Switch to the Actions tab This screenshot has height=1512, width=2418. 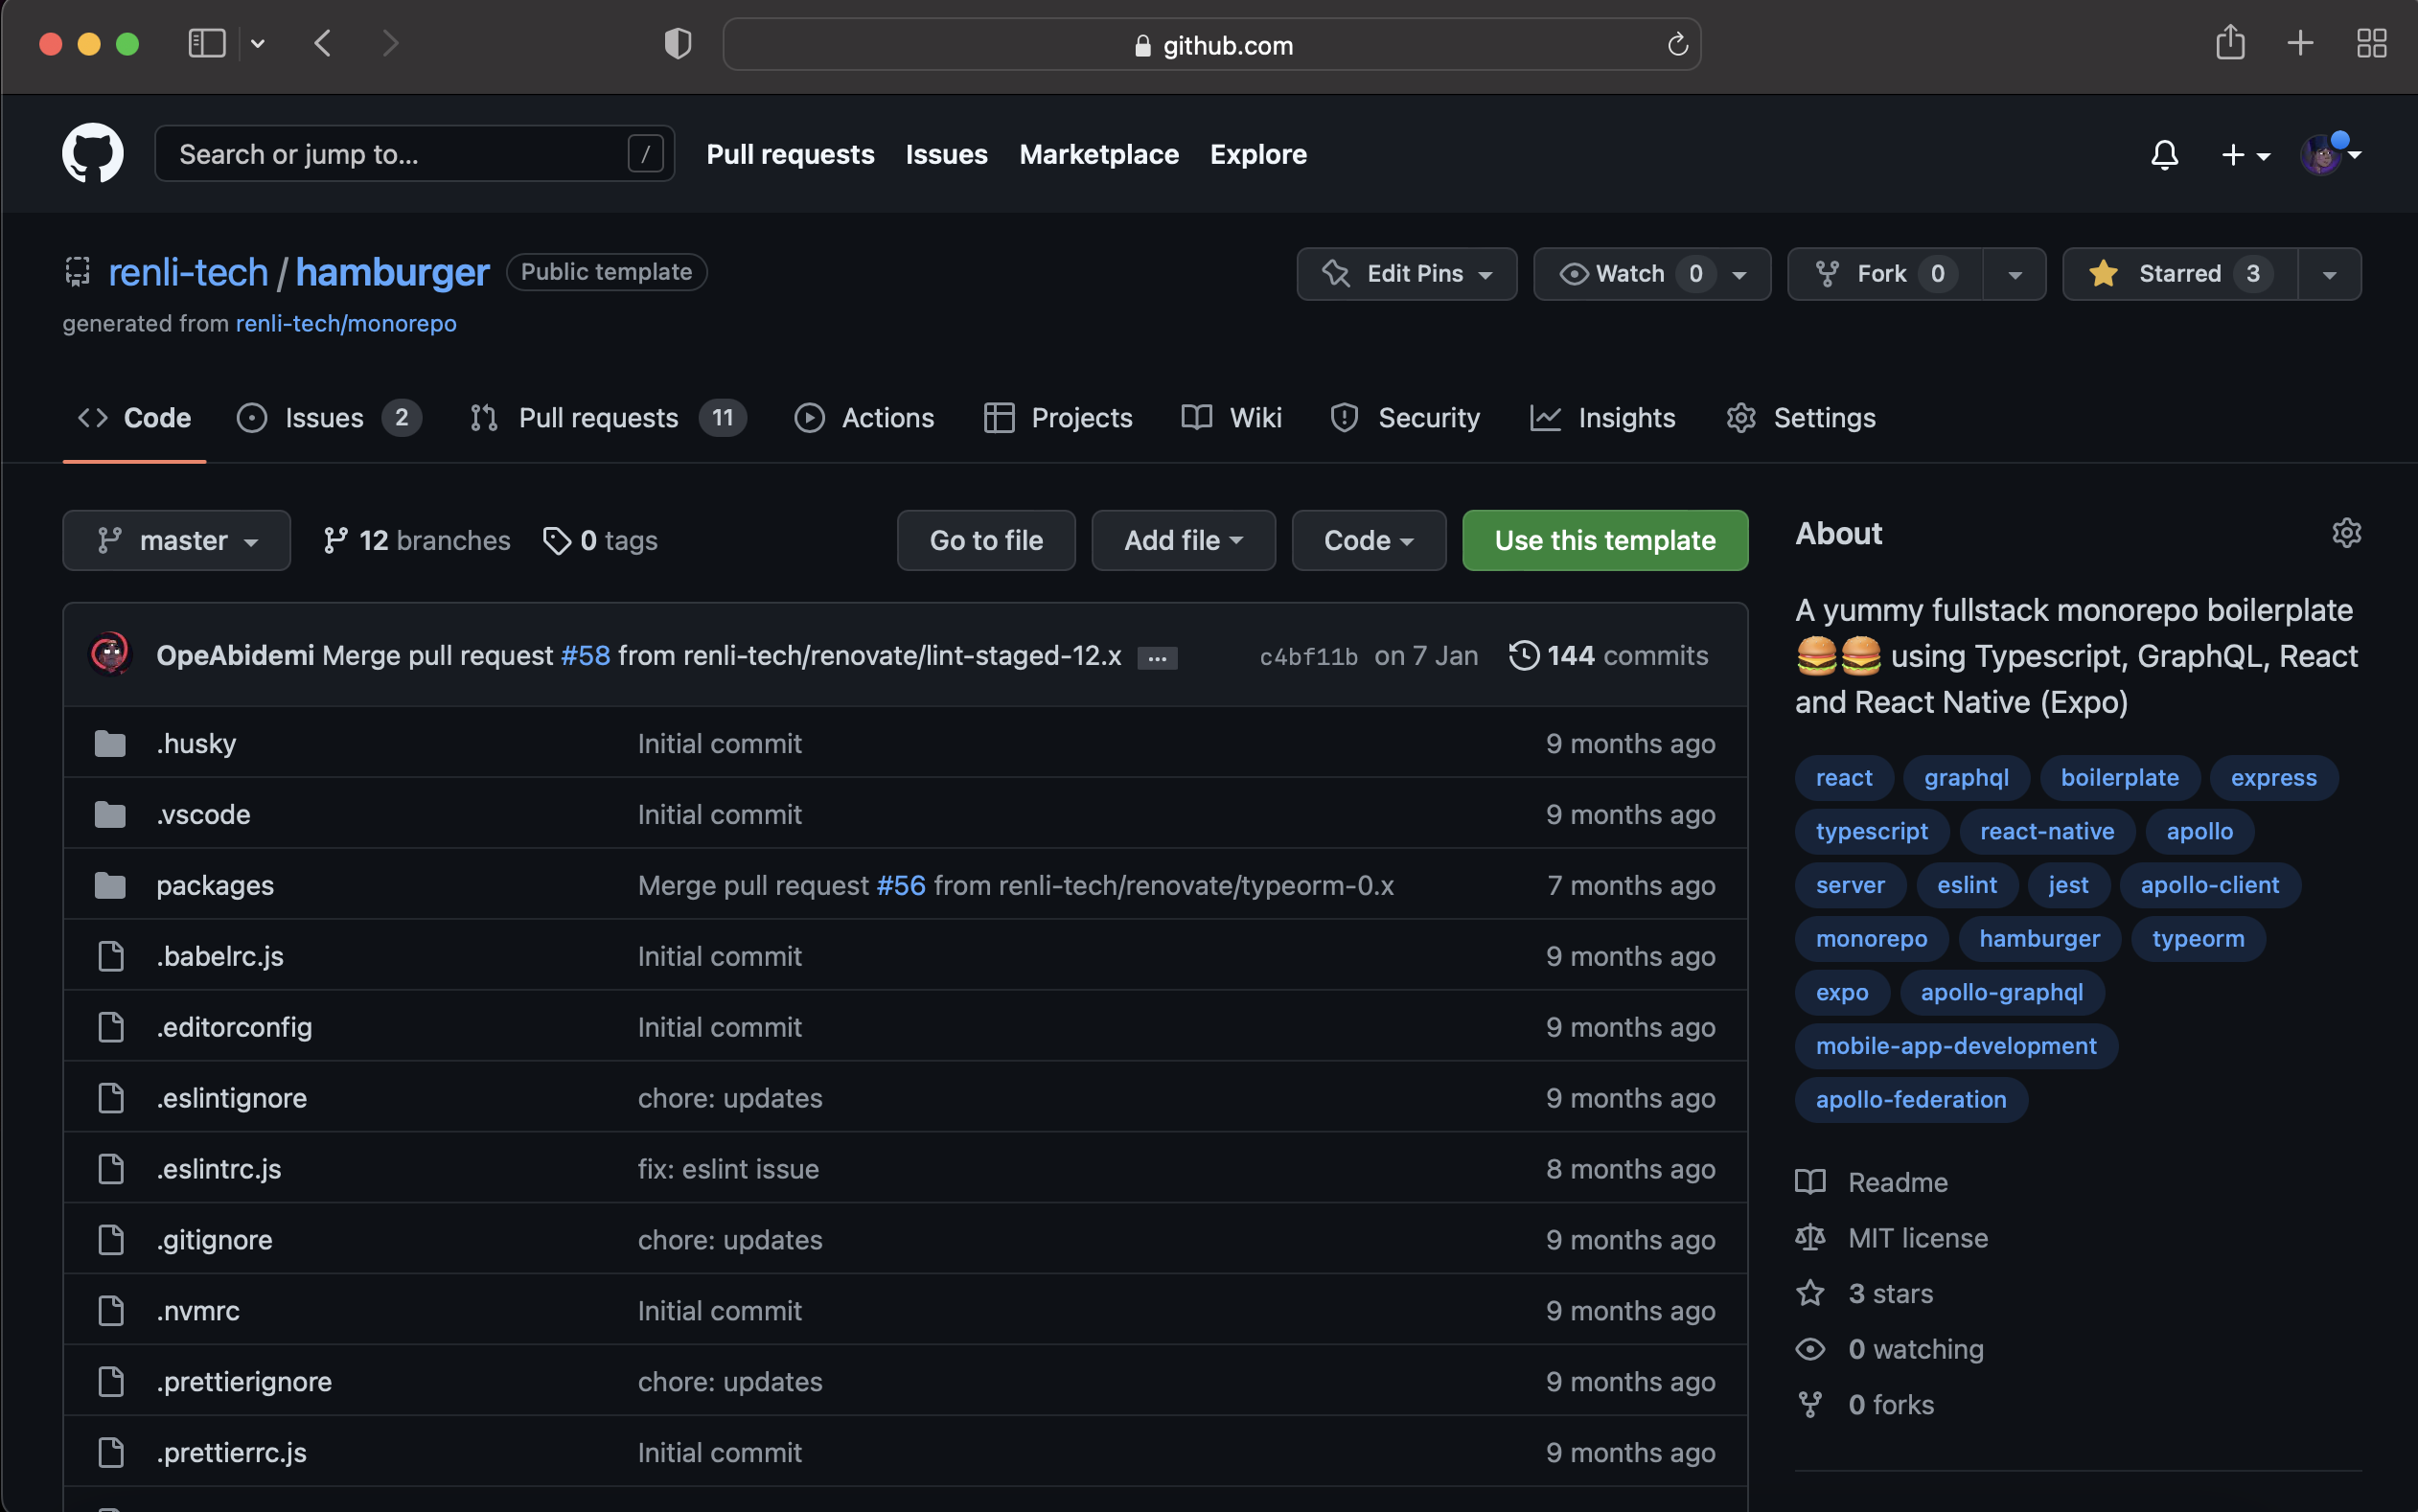point(864,418)
